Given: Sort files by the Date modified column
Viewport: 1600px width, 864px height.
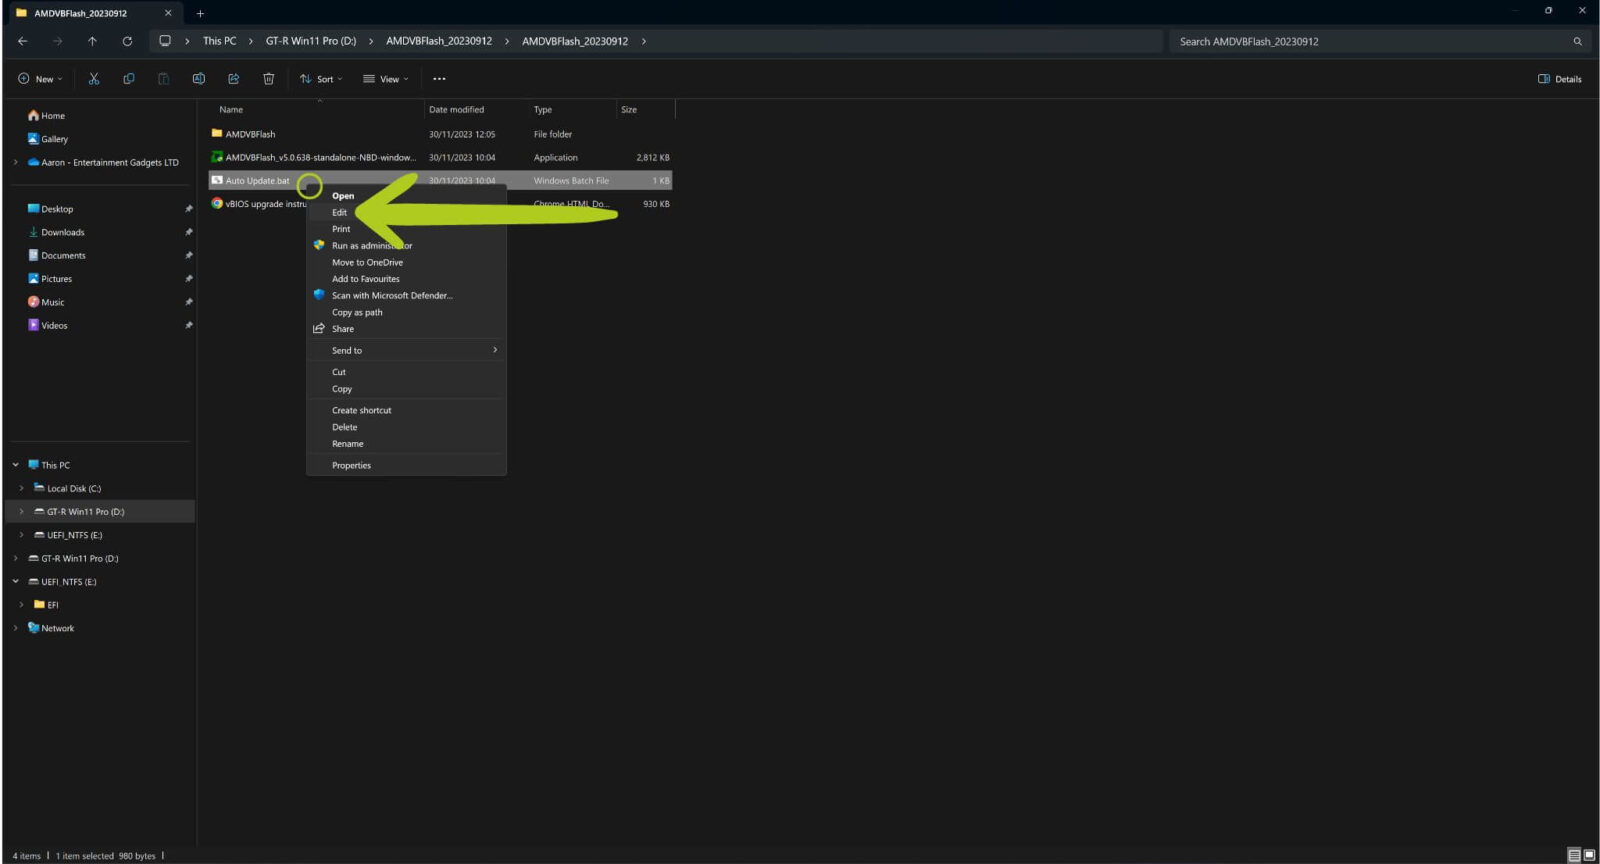Looking at the screenshot, I should [x=456, y=110].
